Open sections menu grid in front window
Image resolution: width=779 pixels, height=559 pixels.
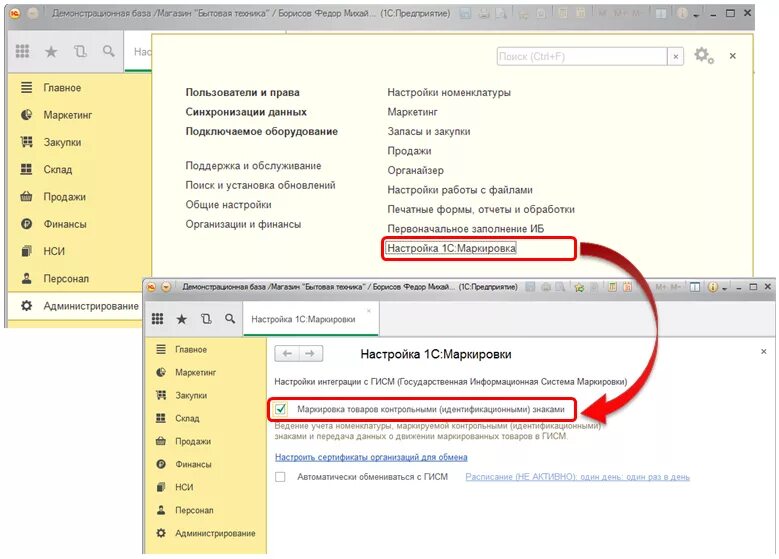[157, 319]
